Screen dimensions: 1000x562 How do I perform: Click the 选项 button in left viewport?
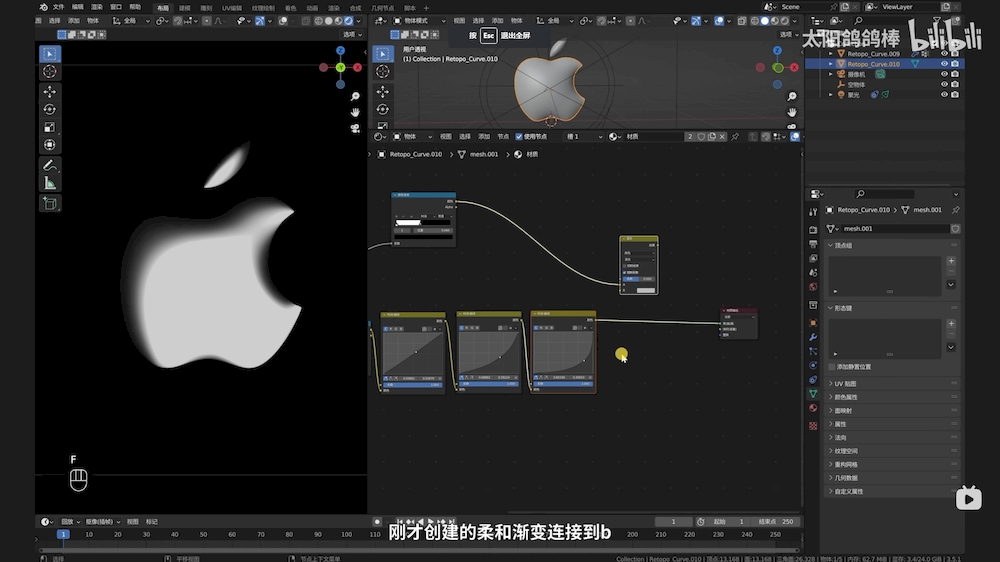coord(353,34)
